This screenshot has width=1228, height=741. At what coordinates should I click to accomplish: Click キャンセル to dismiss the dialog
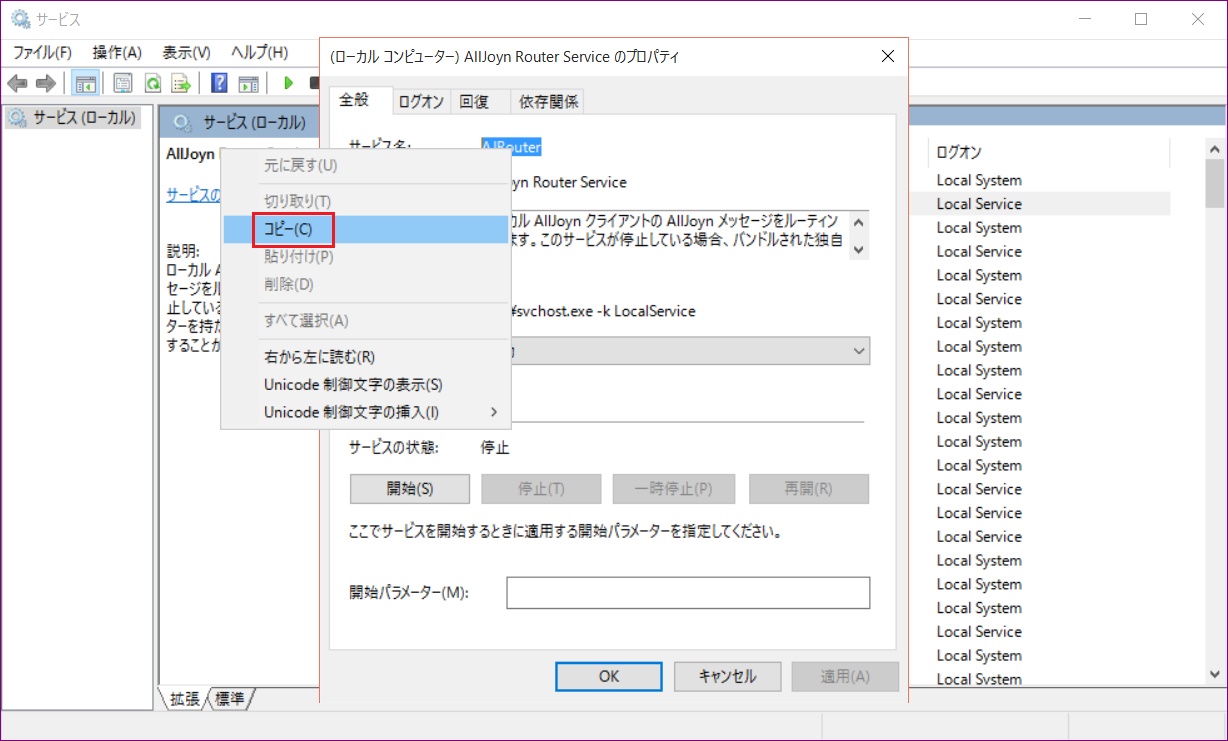point(727,676)
